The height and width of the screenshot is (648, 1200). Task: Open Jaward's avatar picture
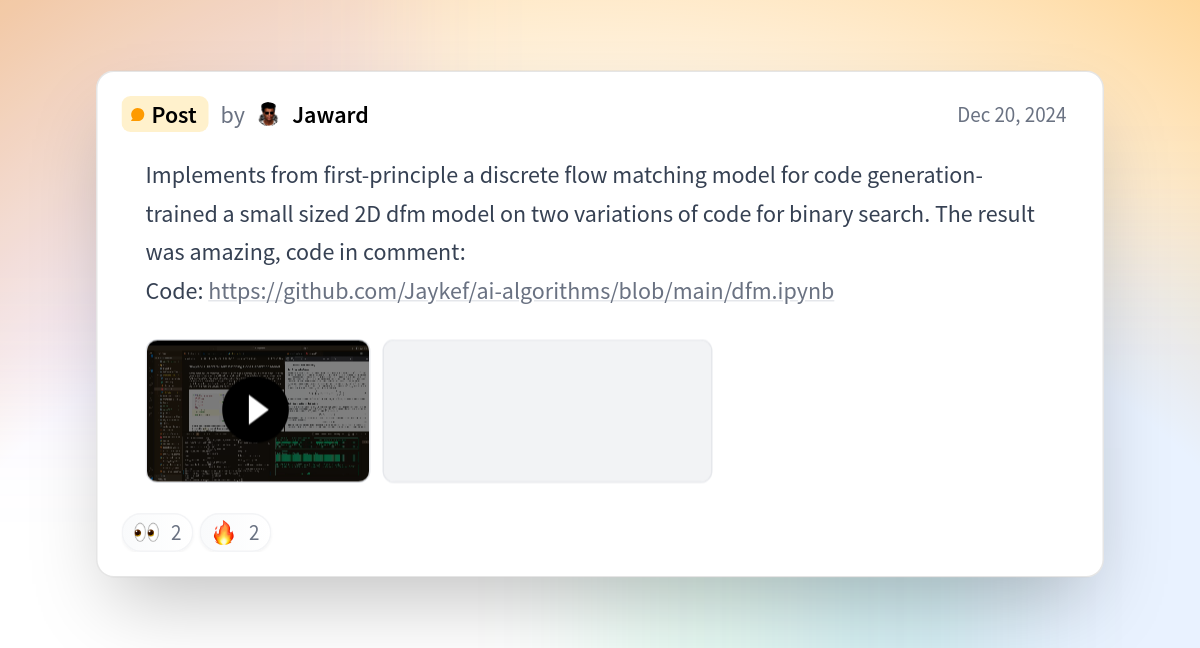tap(268, 115)
